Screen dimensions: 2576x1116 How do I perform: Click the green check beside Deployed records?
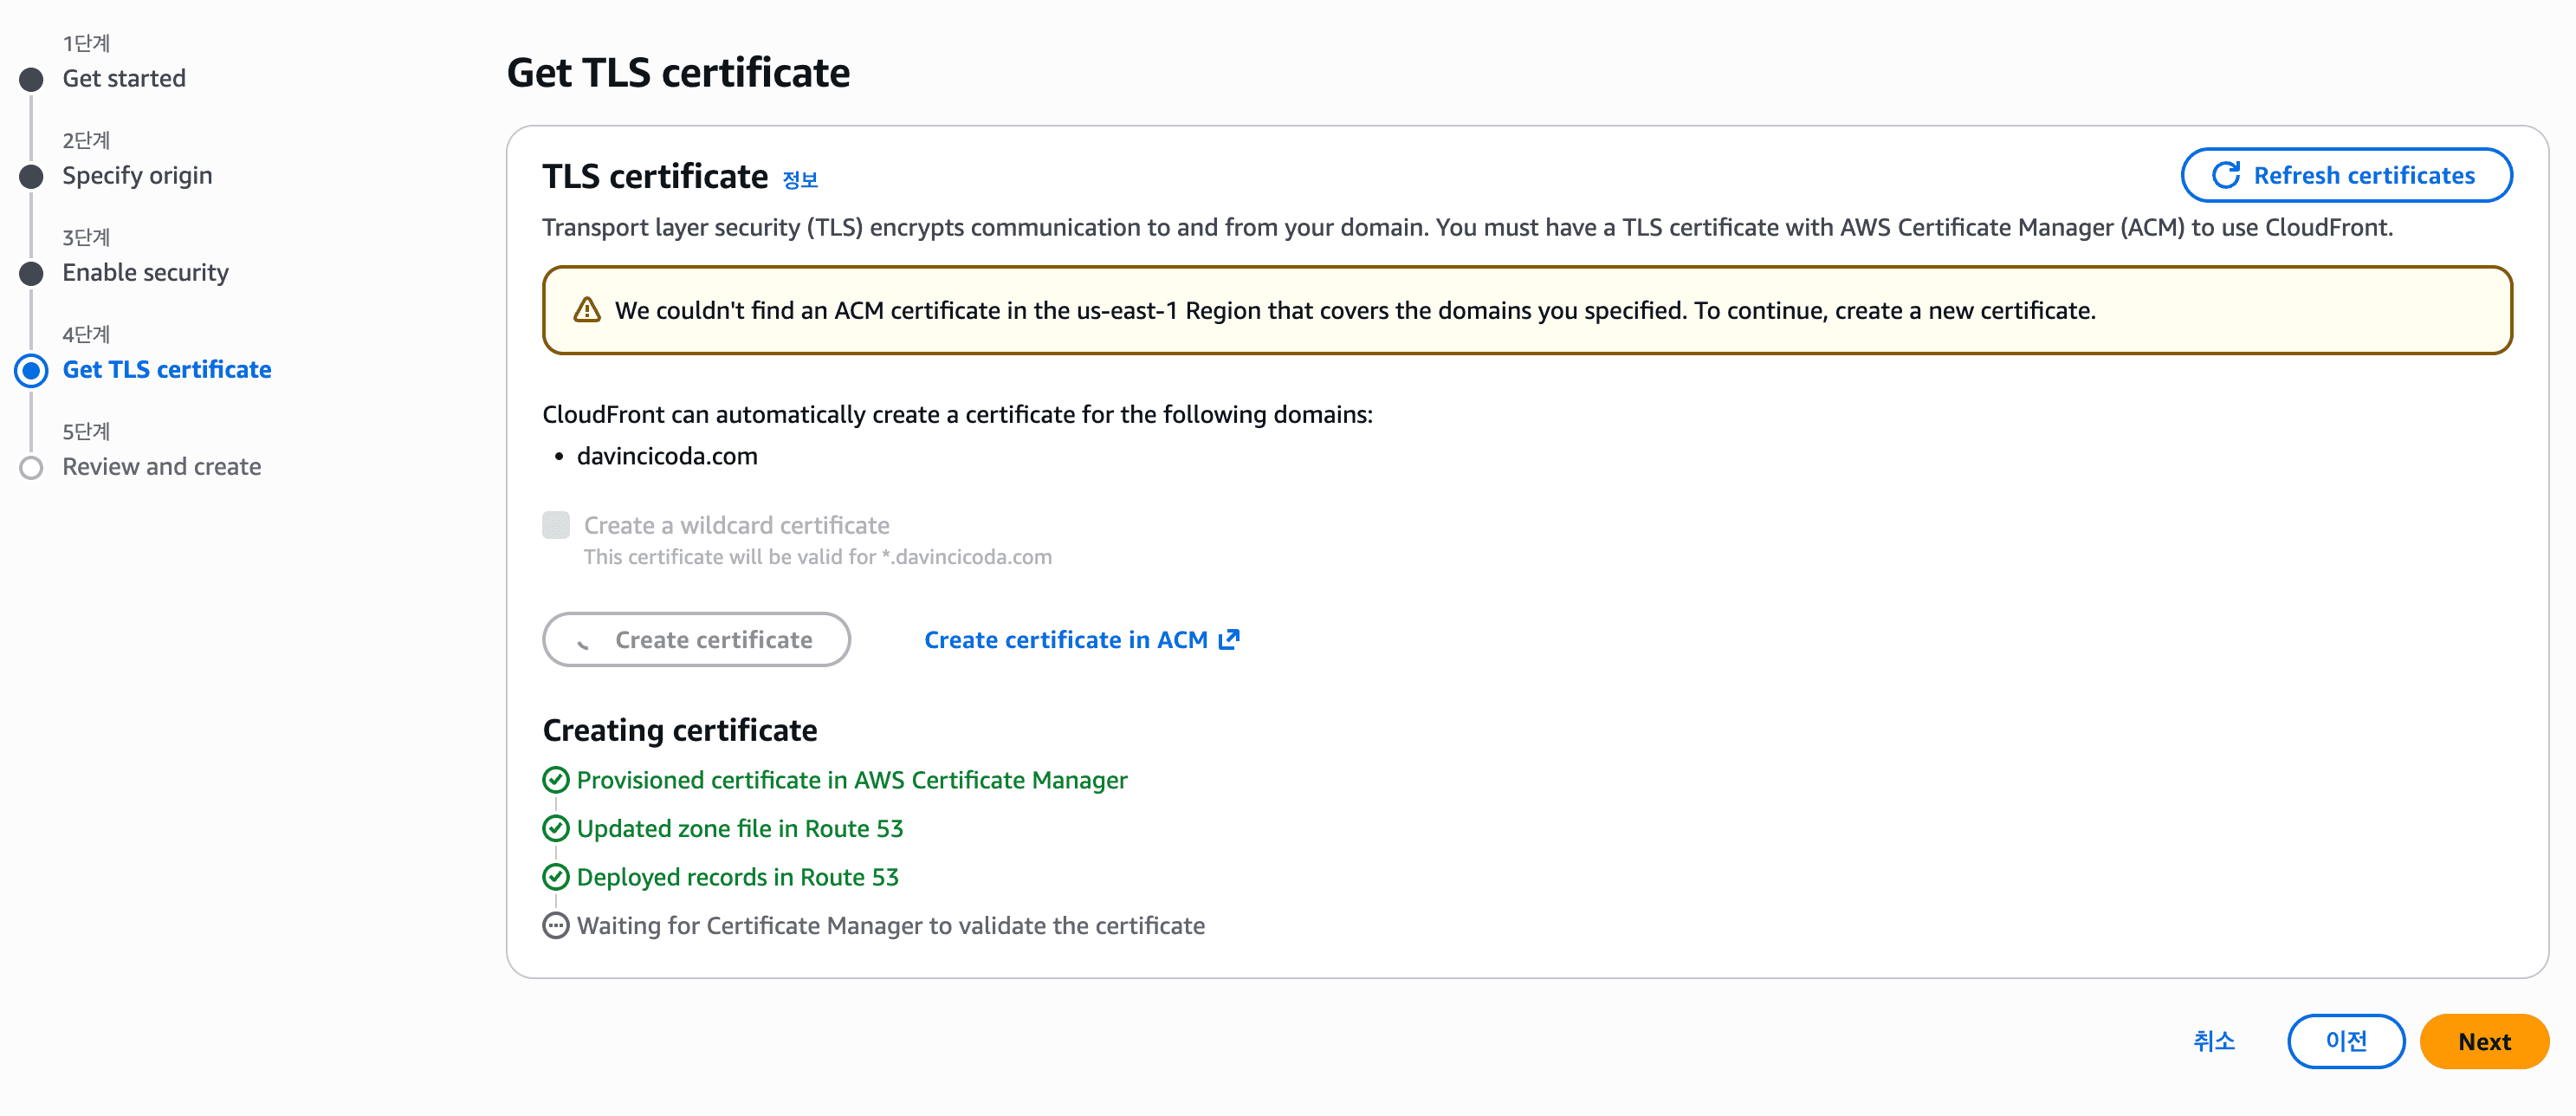(x=556, y=877)
